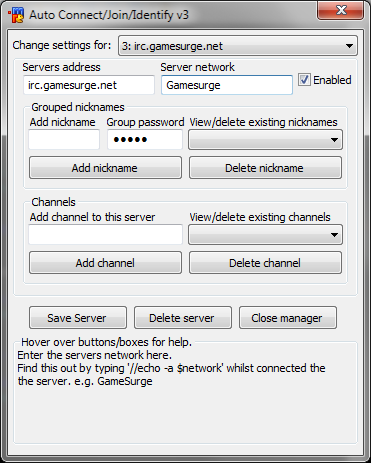The image size is (371, 463).
Task: Click the Delete nickname button
Action: click(265, 168)
